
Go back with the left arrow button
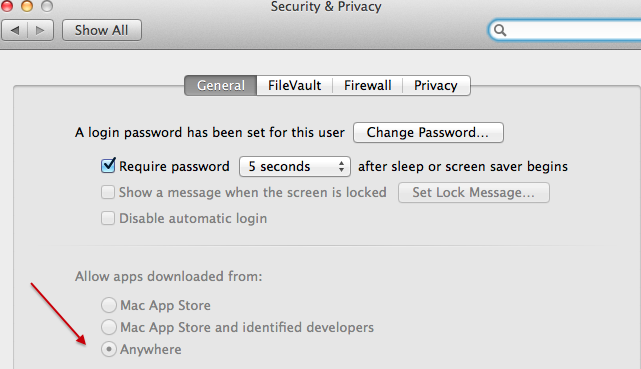(x=15, y=30)
